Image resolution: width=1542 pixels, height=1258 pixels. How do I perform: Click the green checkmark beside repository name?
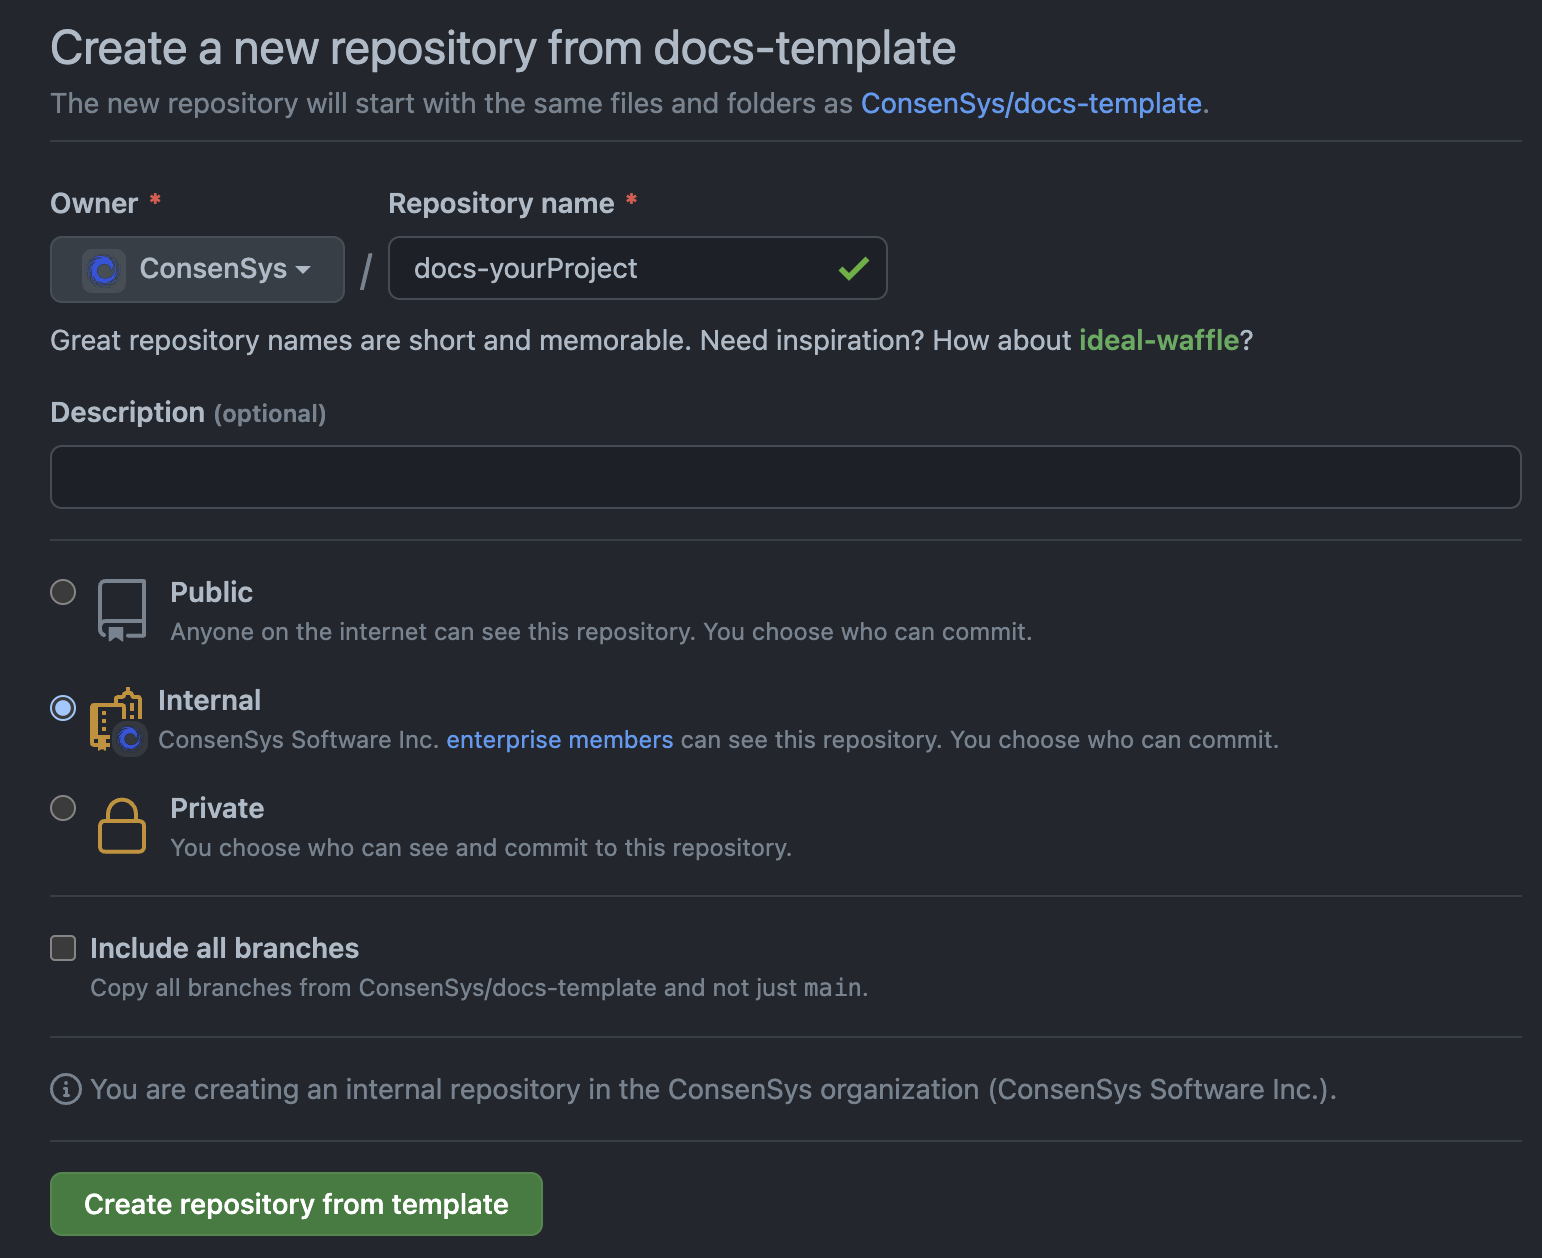click(x=852, y=268)
